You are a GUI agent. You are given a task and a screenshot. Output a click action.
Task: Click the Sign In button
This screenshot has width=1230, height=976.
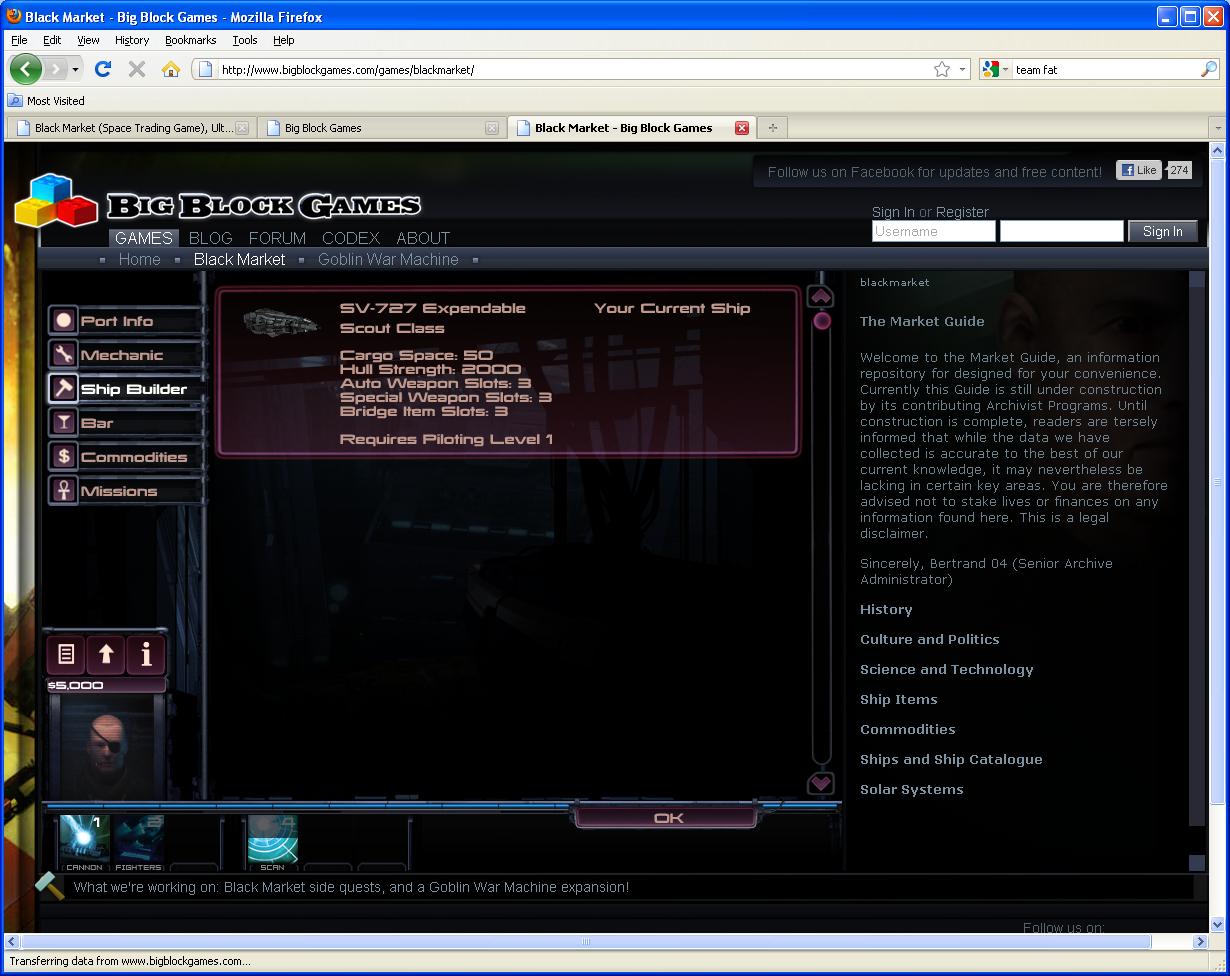(1162, 231)
